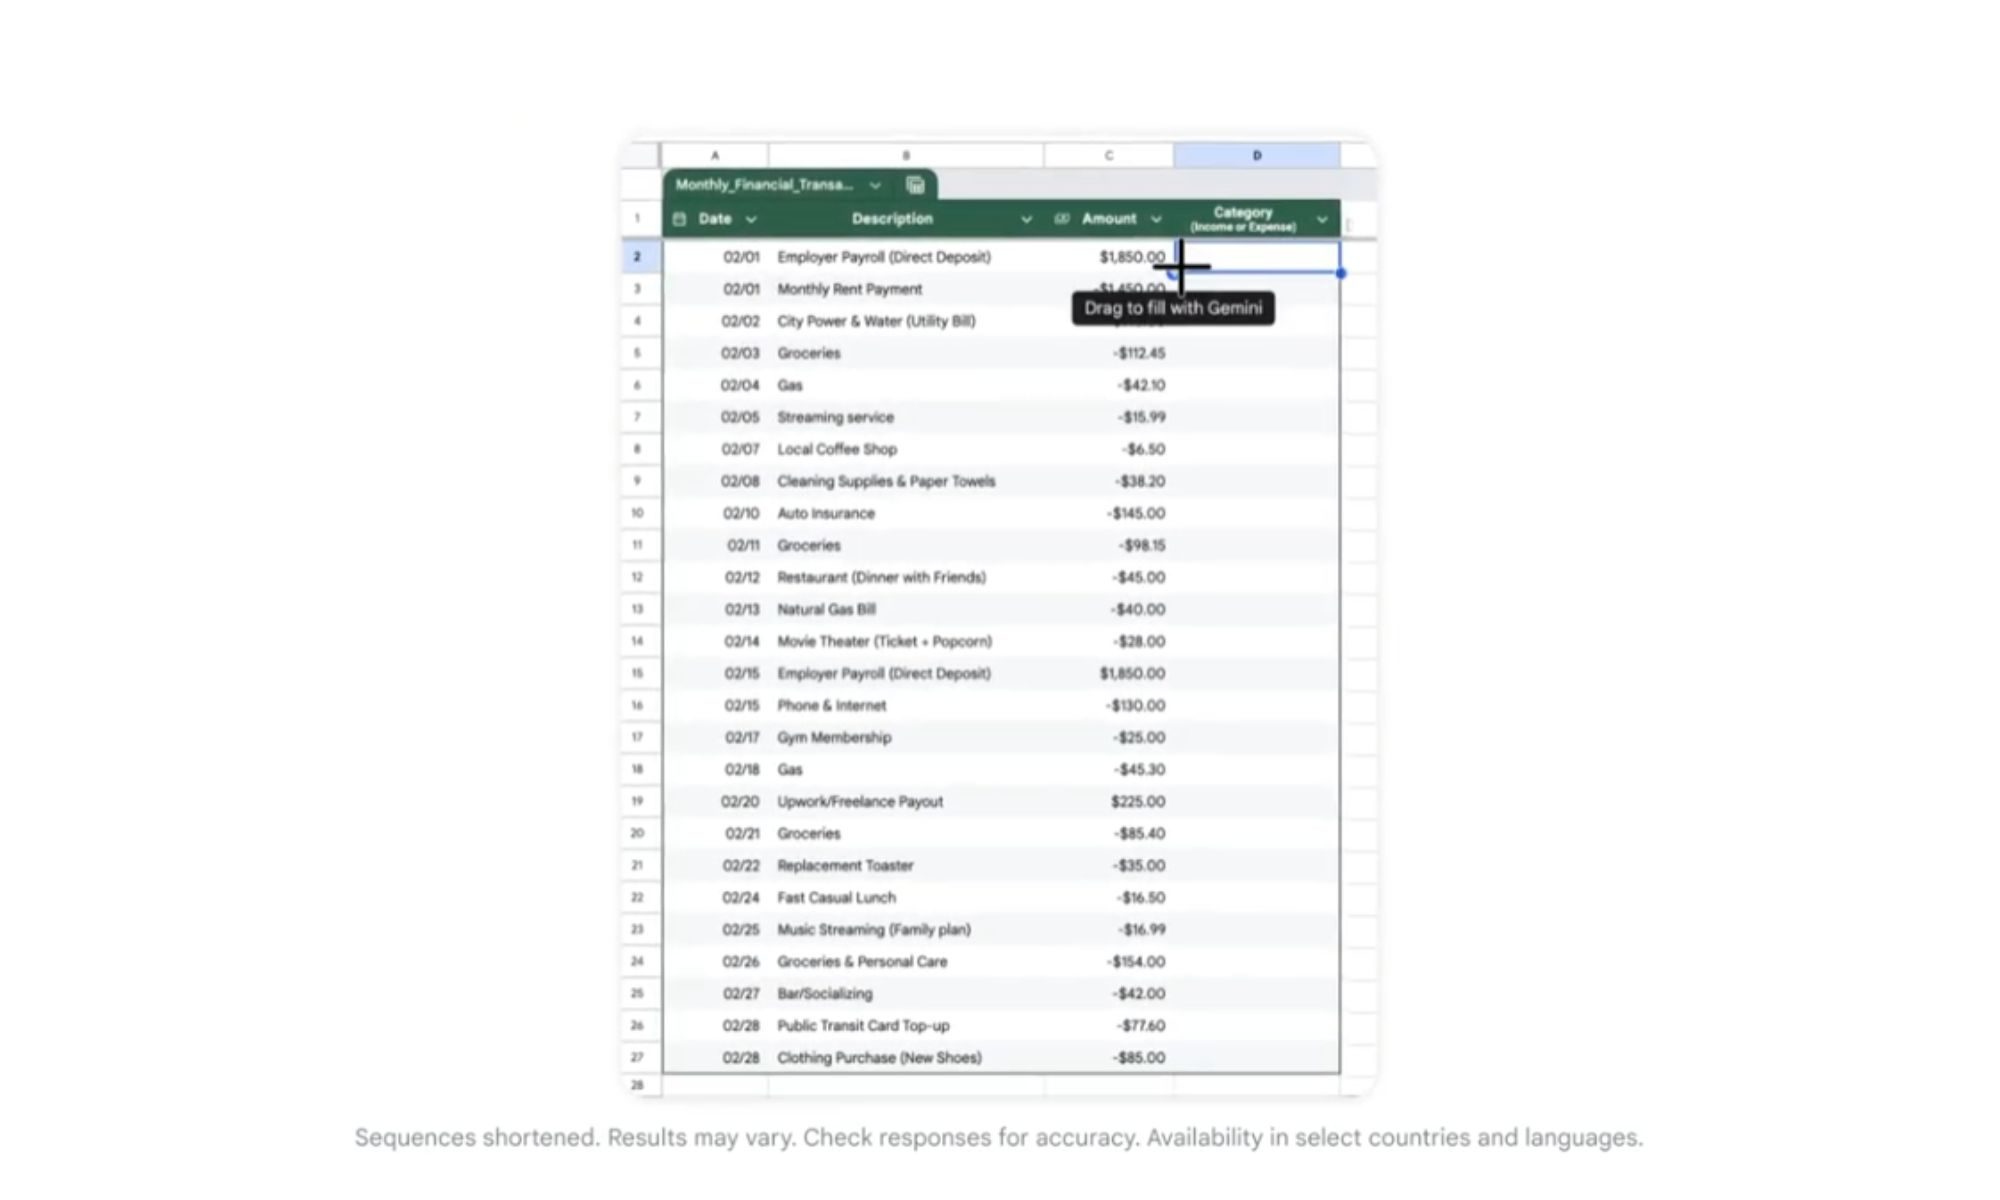
Task: Click the blue fill handle on the selected cell
Action: [x=1340, y=273]
